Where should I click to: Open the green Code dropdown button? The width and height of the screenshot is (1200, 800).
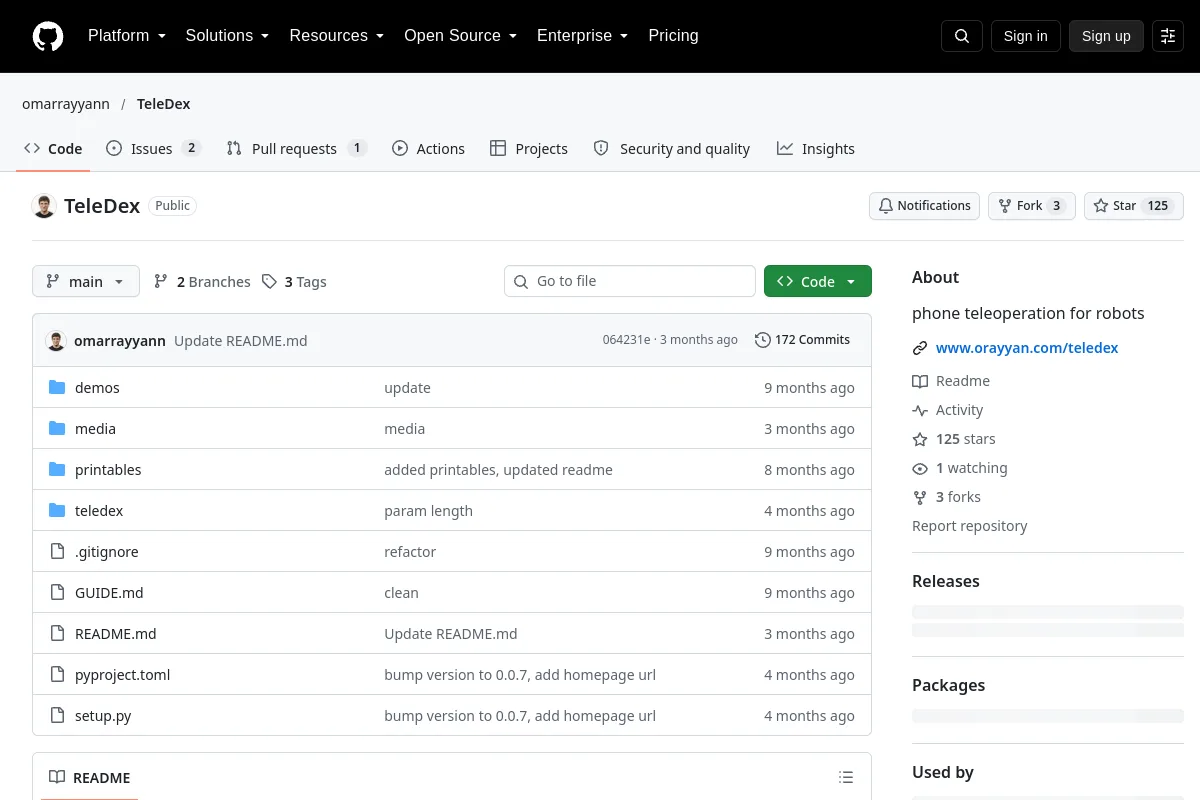coord(818,281)
